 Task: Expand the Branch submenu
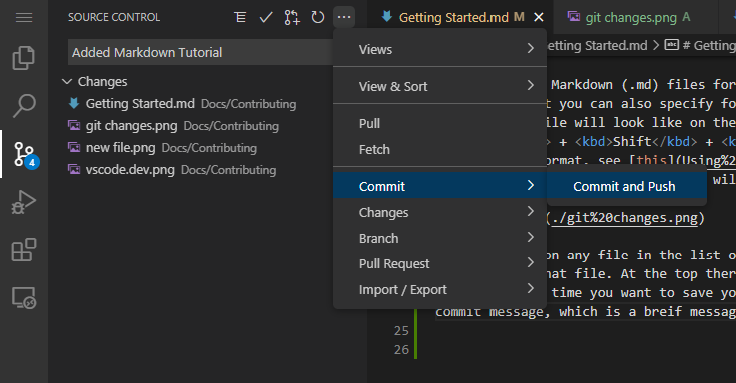(x=440, y=238)
